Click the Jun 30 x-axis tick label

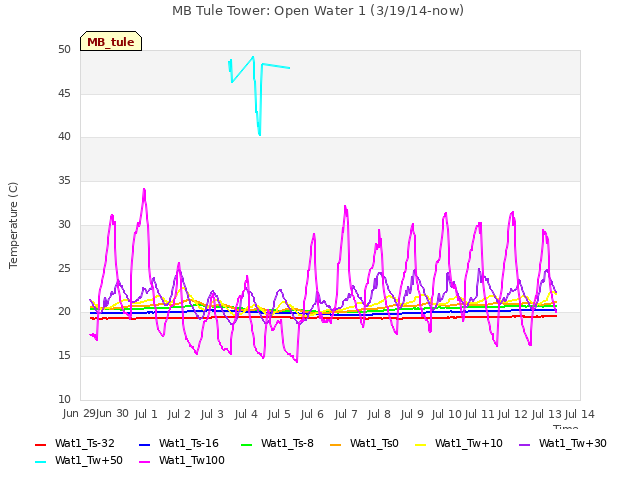pos(112,413)
